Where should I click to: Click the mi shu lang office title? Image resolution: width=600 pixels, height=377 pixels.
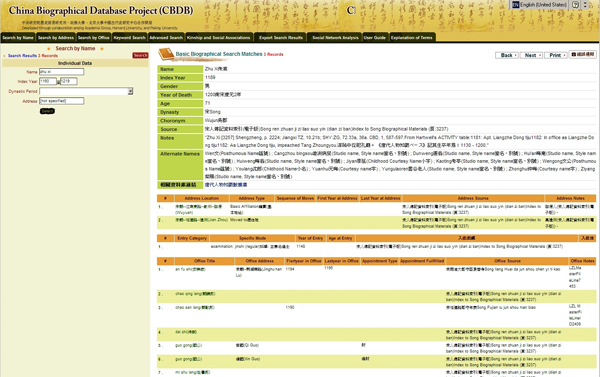point(192,372)
